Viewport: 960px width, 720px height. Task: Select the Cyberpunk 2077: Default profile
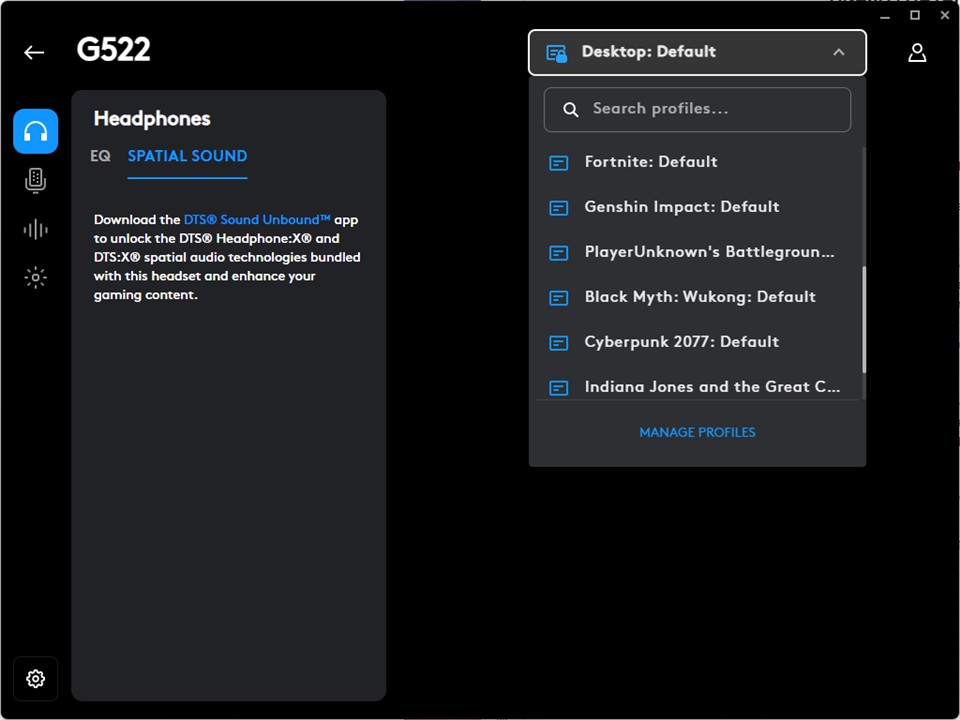pyautogui.click(x=681, y=342)
